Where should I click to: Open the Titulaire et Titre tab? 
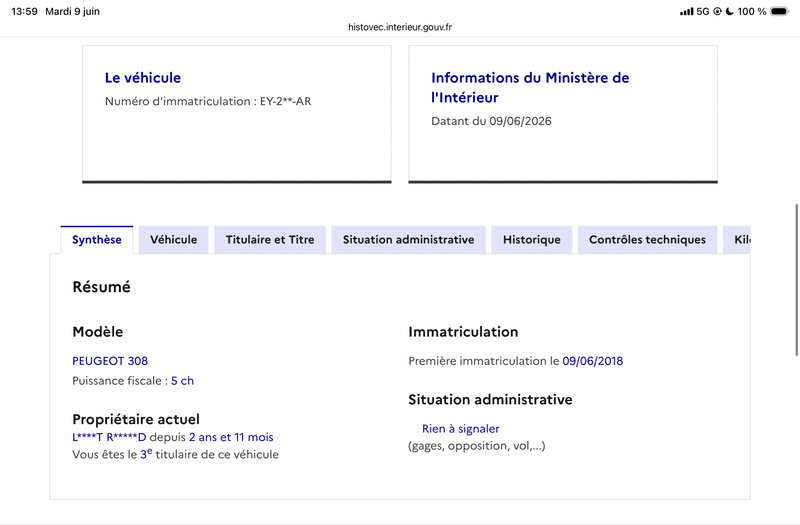click(270, 240)
